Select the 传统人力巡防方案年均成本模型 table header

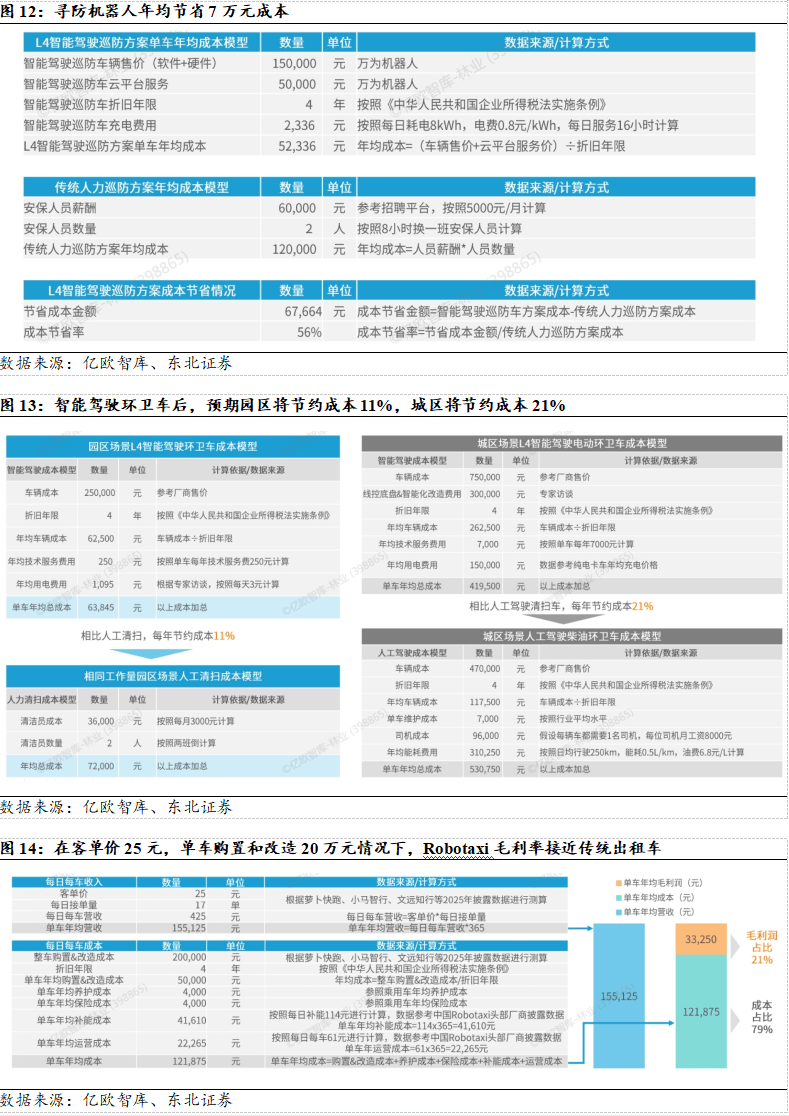141,187
